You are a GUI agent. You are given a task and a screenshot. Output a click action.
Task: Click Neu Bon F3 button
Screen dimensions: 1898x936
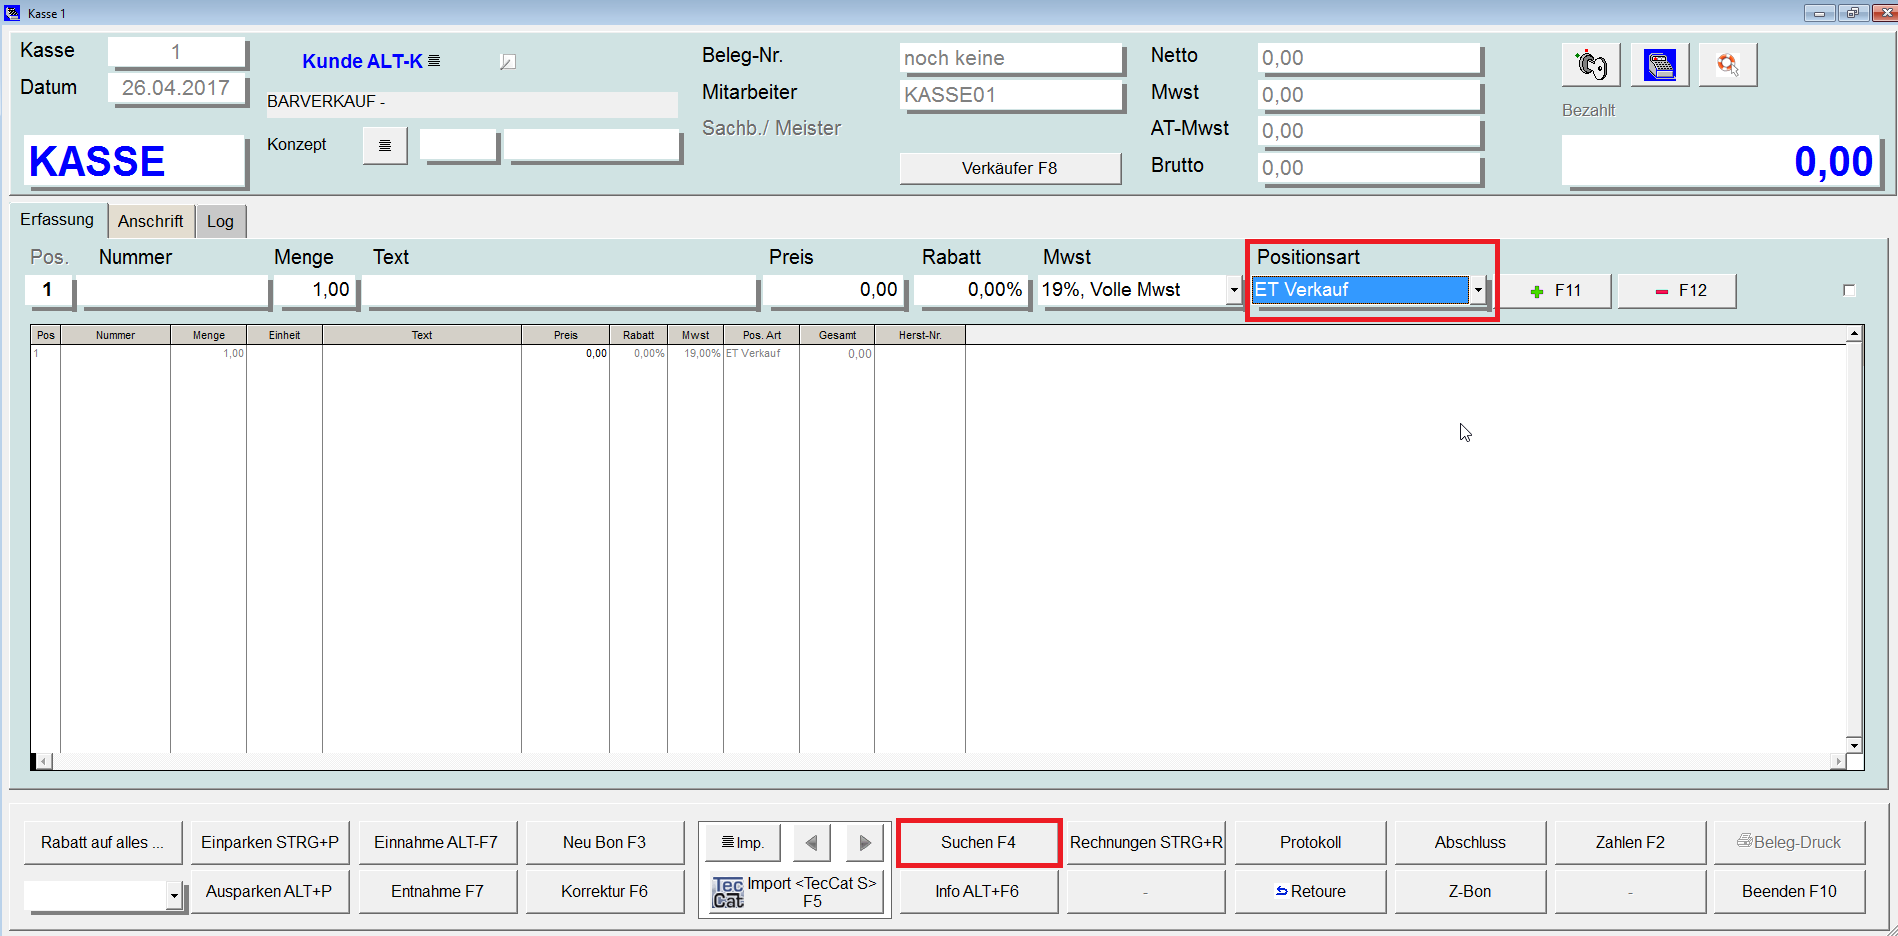point(604,843)
